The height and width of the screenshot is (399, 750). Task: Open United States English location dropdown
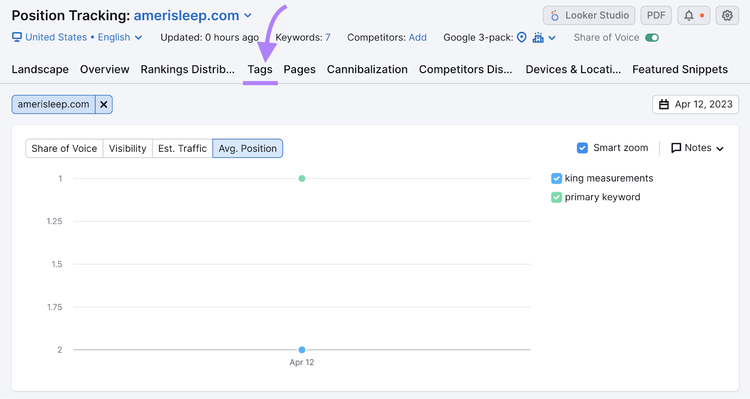[x=84, y=37]
